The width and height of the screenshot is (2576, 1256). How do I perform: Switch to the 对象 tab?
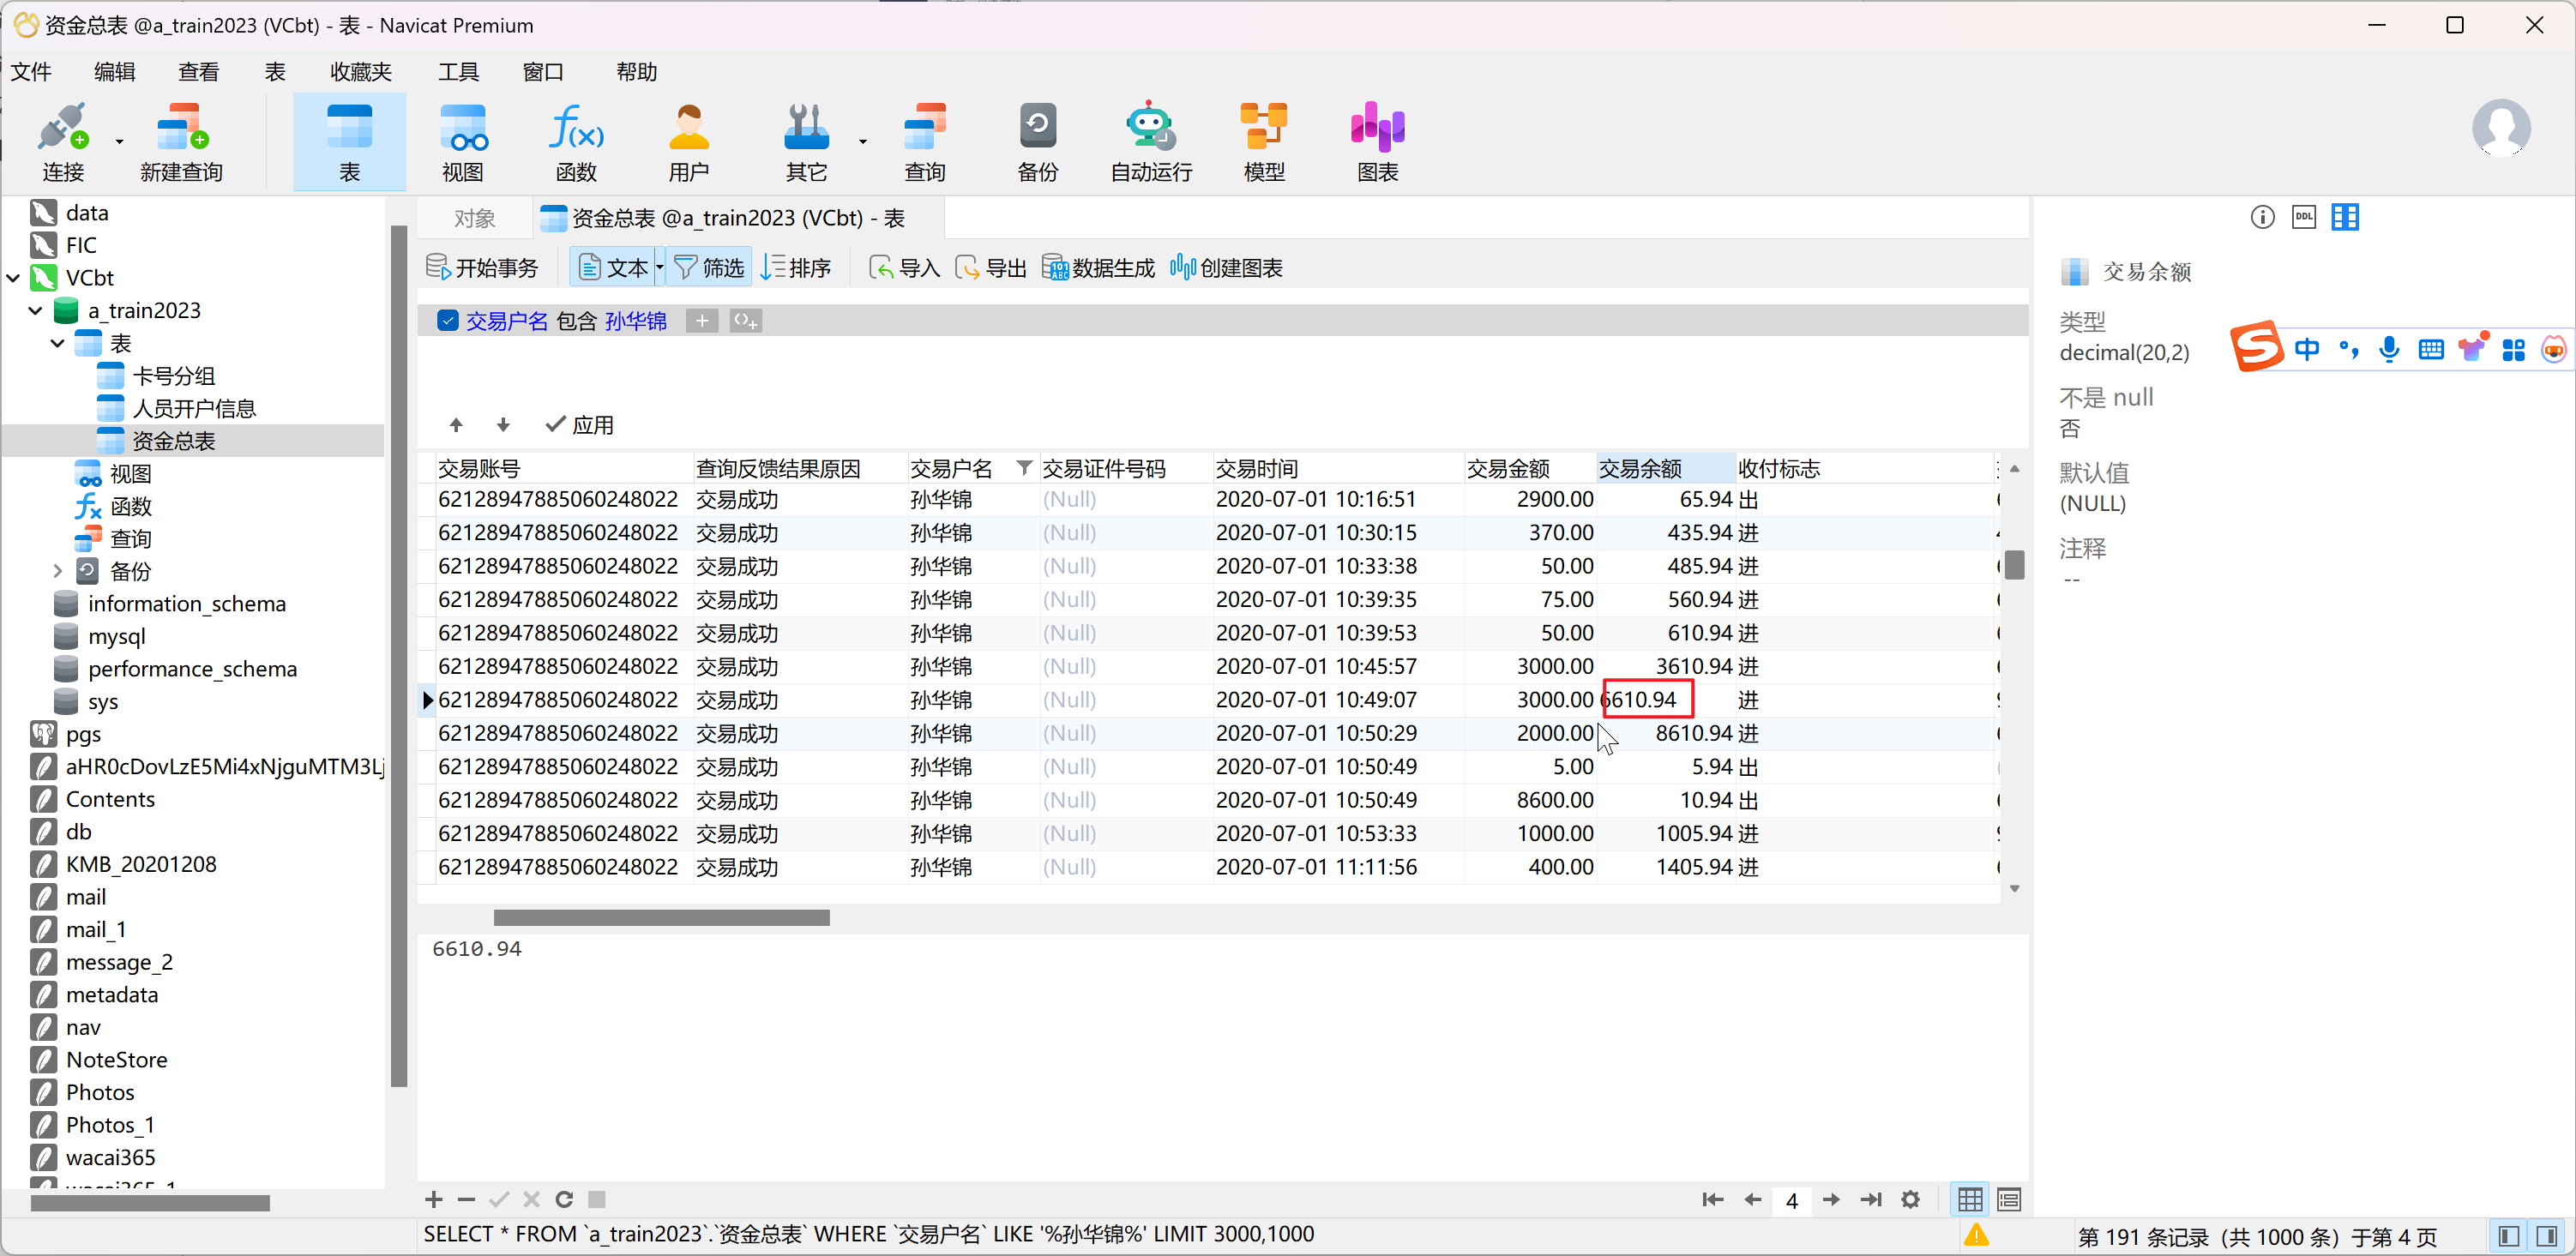pos(474,218)
